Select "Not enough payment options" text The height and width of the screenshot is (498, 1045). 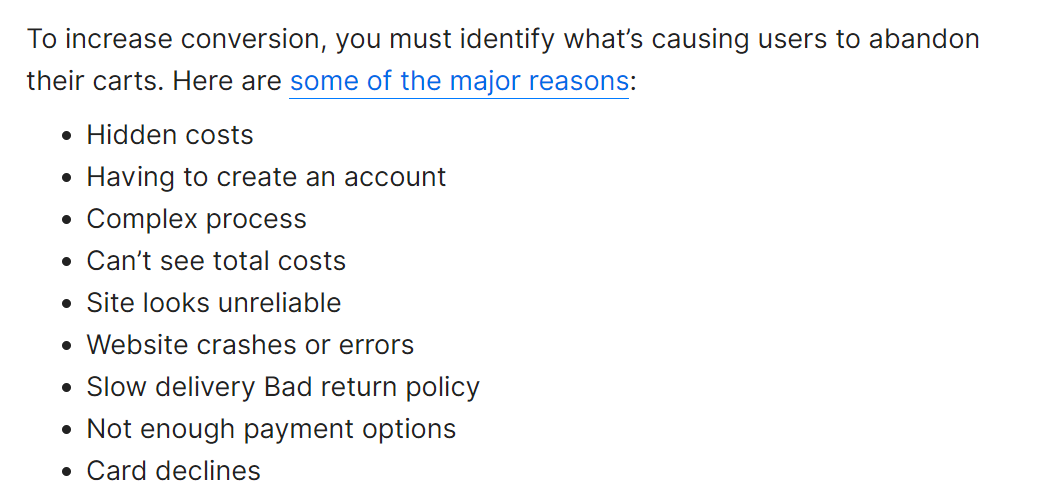271,429
